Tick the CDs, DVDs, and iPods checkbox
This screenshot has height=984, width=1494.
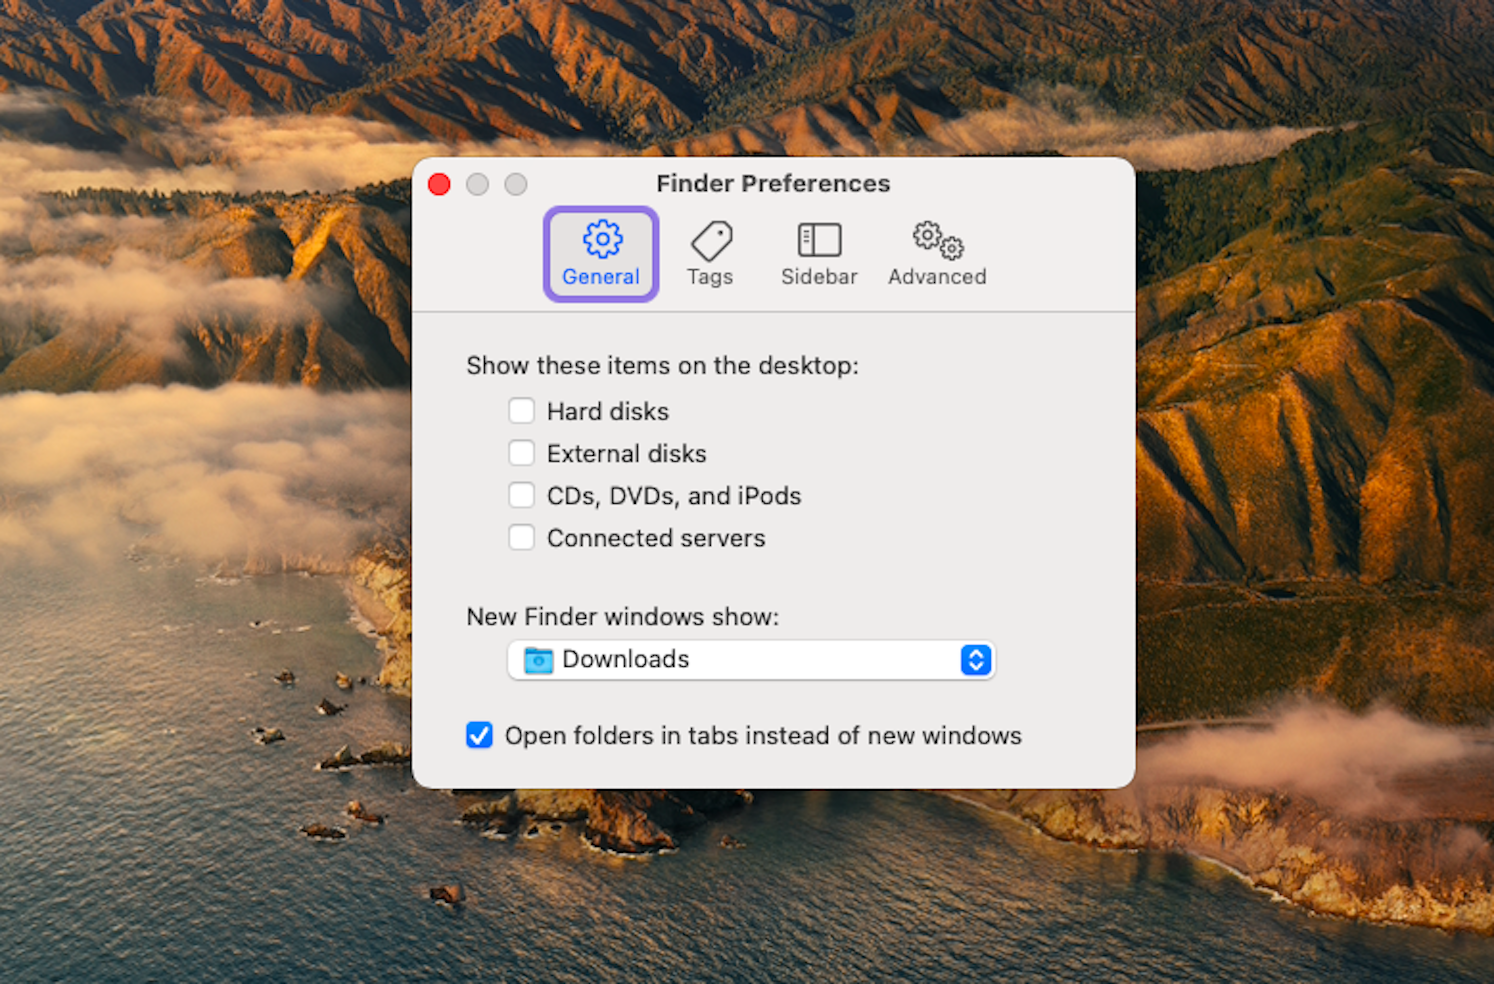521,495
